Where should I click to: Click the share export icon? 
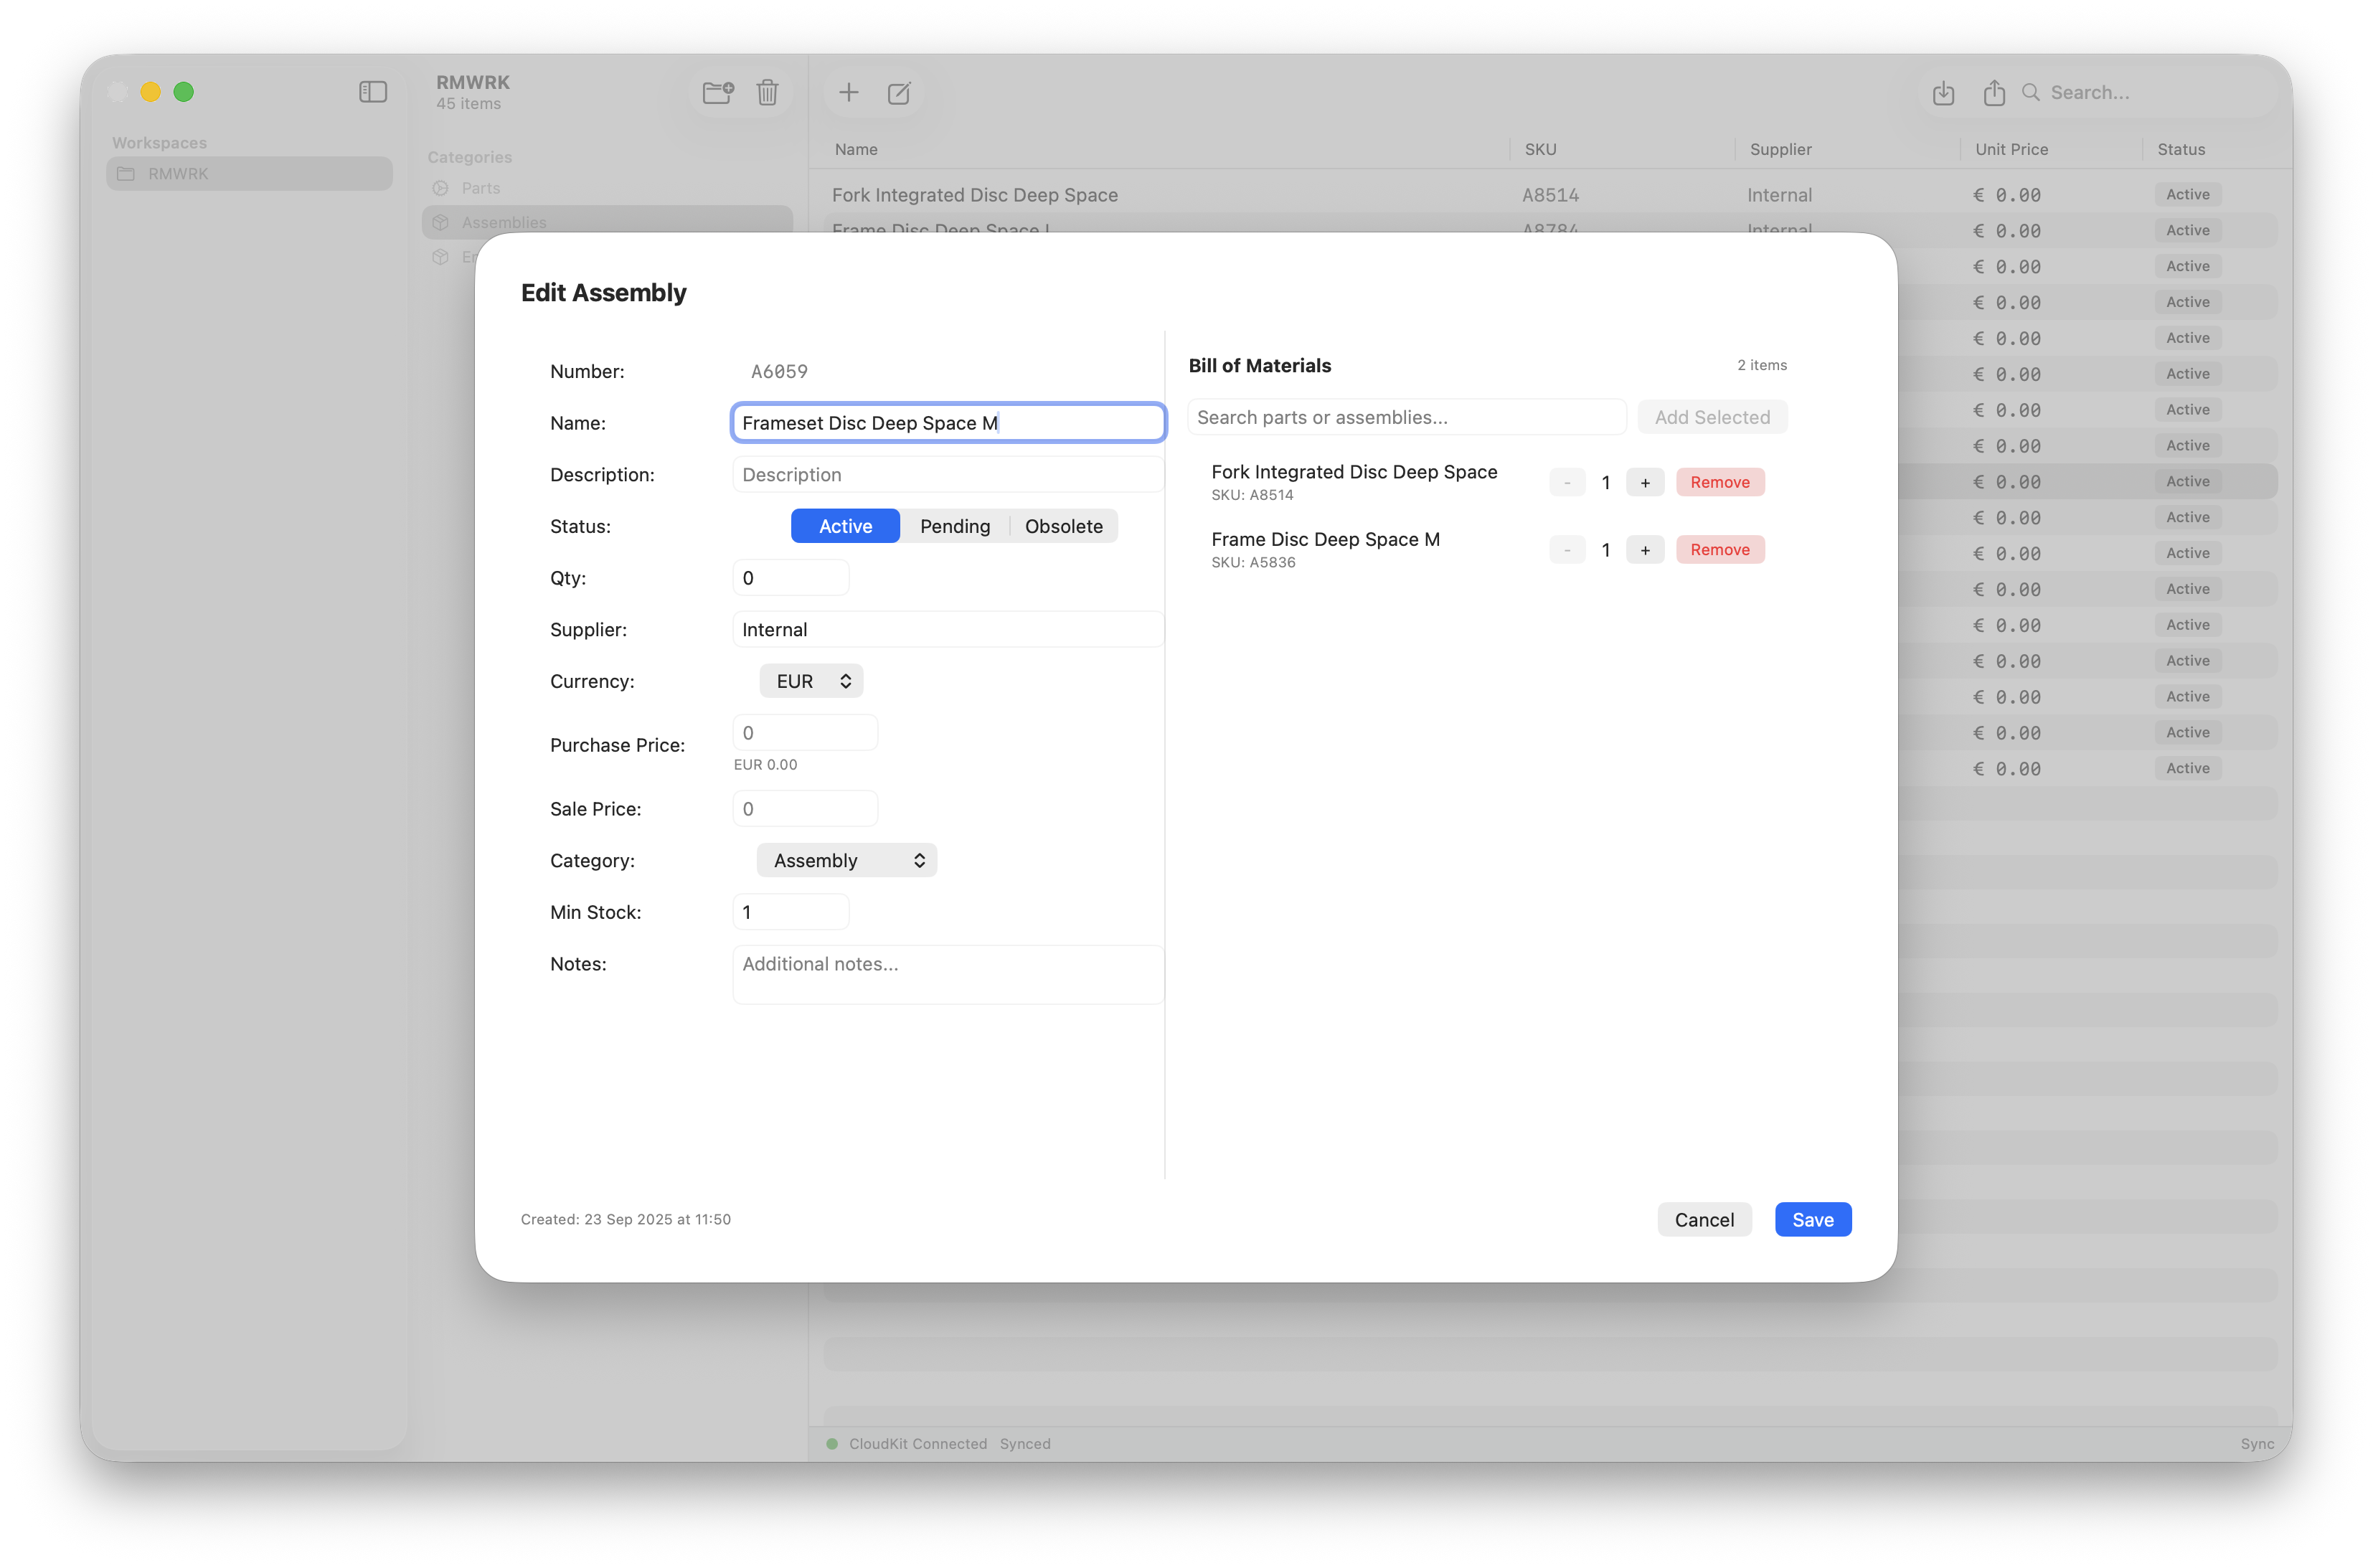[x=1993, y=93]
